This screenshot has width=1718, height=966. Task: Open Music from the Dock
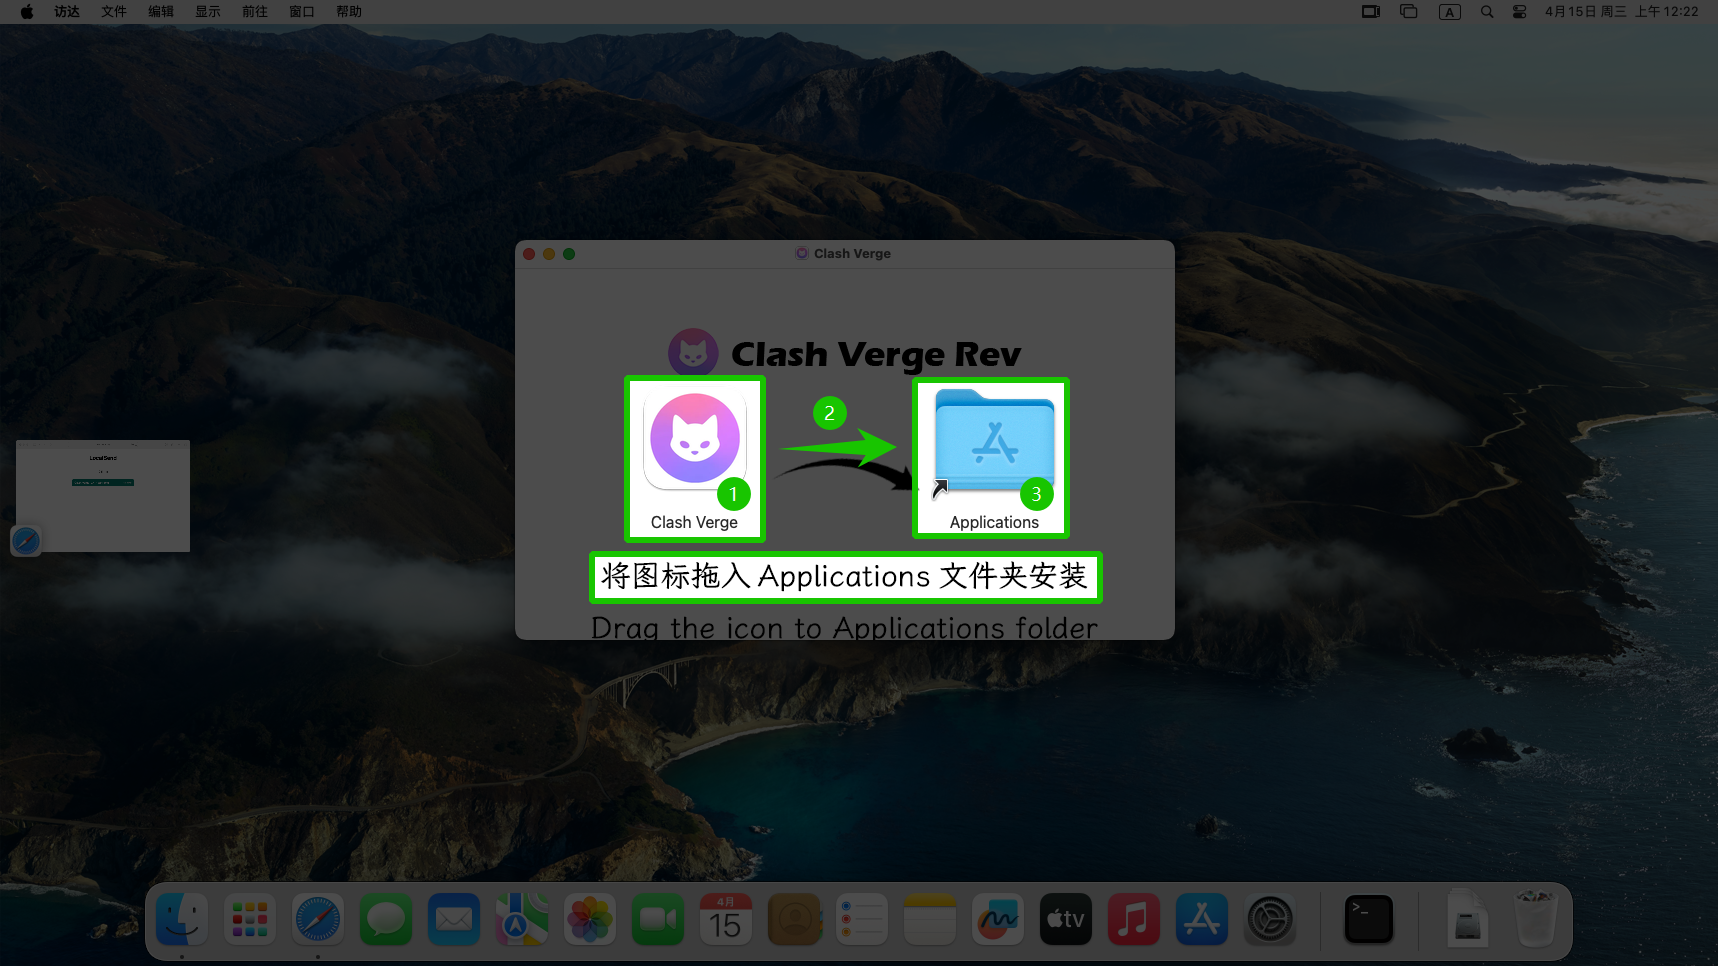point(1134,919)
